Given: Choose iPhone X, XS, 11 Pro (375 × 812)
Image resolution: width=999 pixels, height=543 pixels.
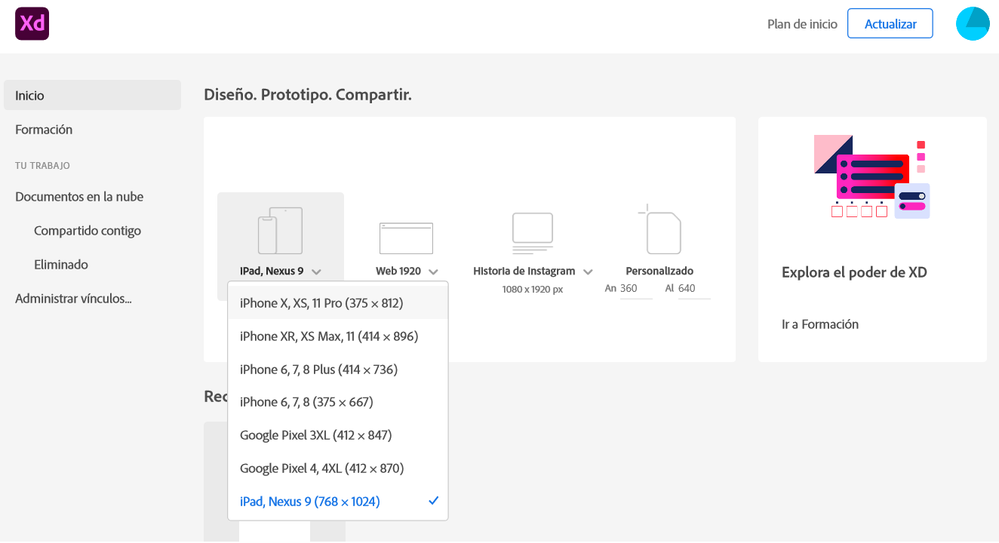Looking at the screenshot, I should [321, 303].
